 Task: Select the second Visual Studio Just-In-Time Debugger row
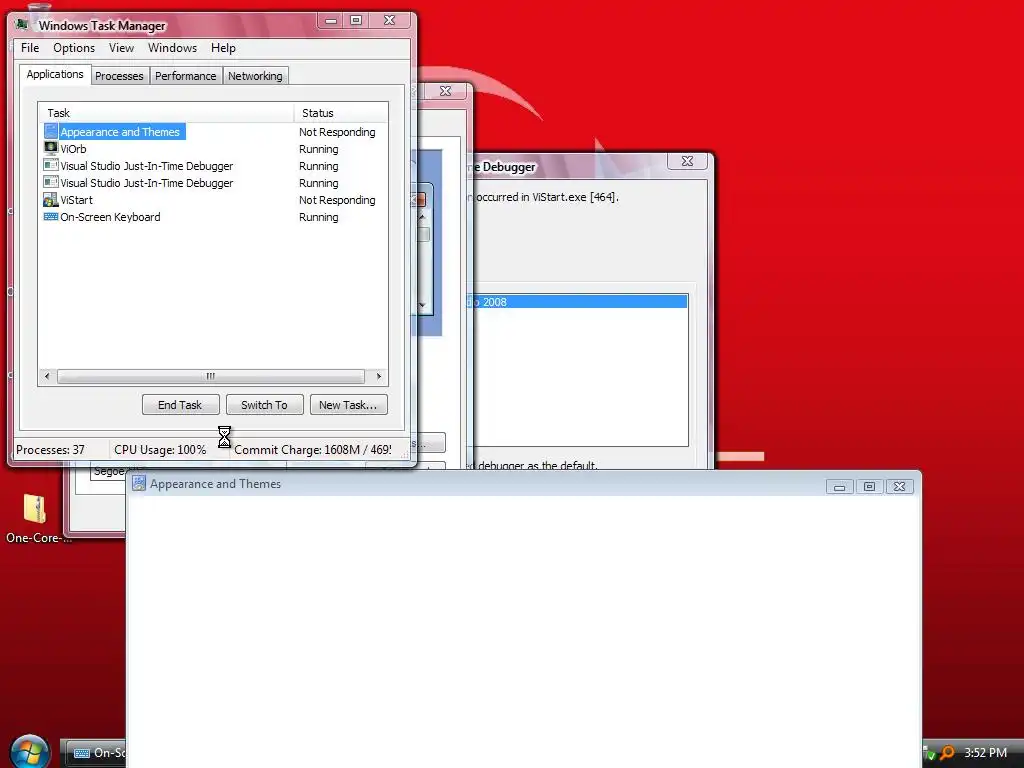[x=213, y=183]
